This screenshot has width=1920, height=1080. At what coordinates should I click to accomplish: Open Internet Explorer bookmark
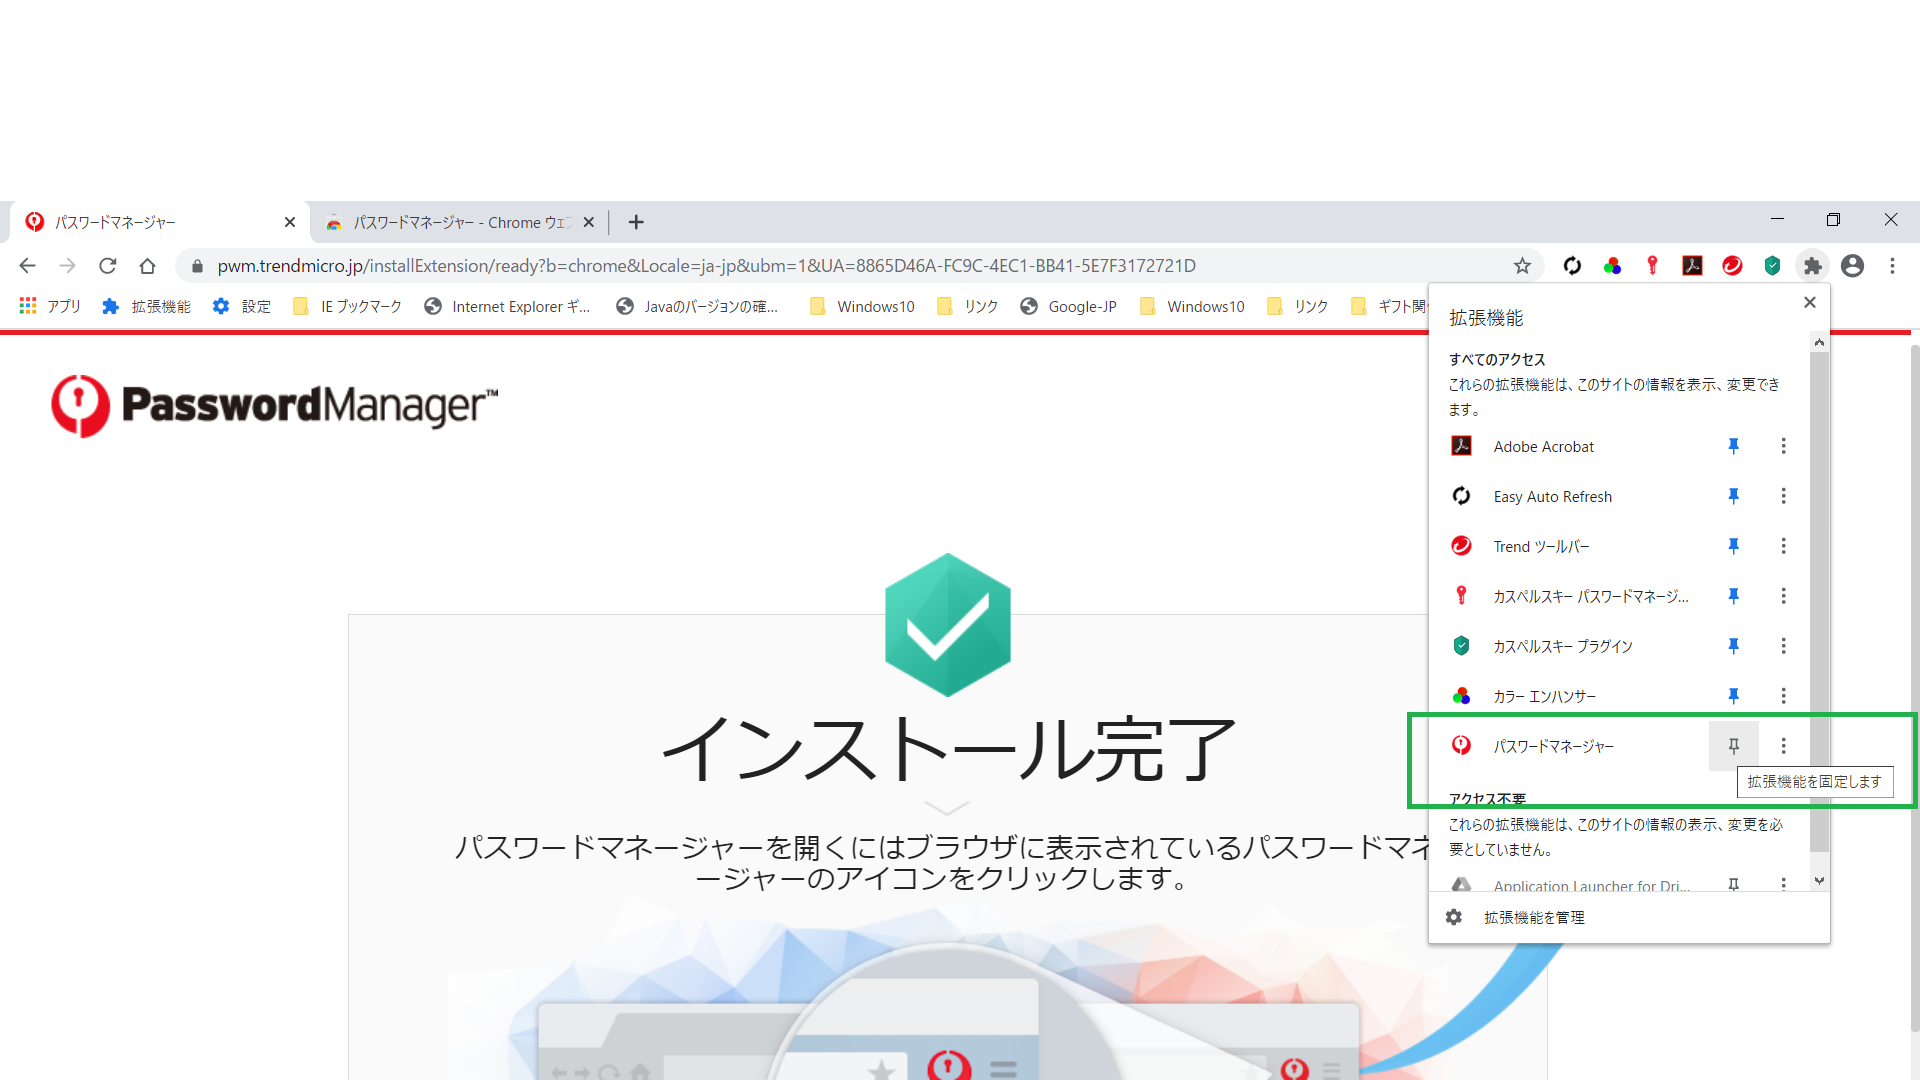(507, 306)
